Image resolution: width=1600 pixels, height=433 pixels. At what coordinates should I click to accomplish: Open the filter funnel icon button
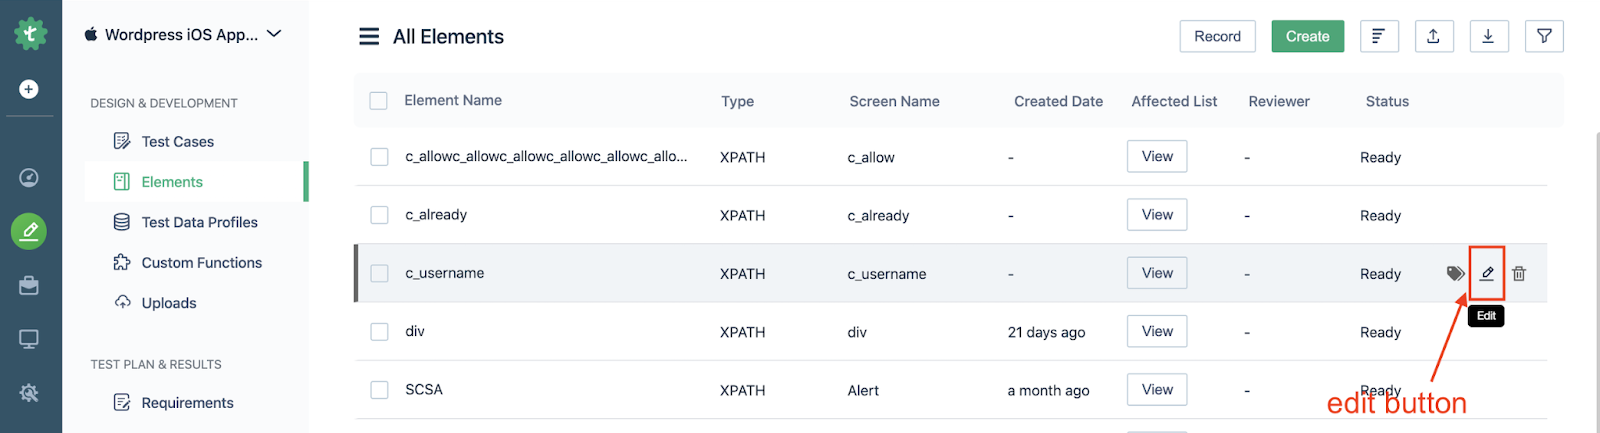[x=1544, y=36]
